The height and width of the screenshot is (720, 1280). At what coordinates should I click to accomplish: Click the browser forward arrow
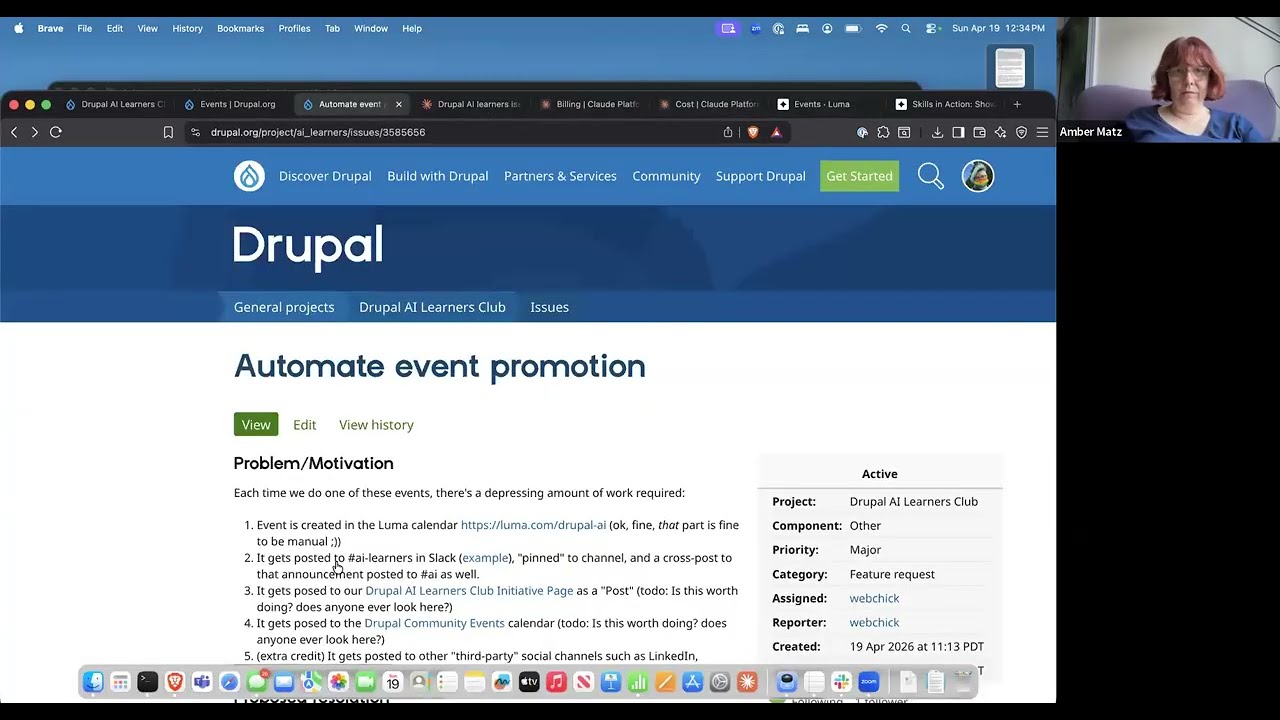34,132
